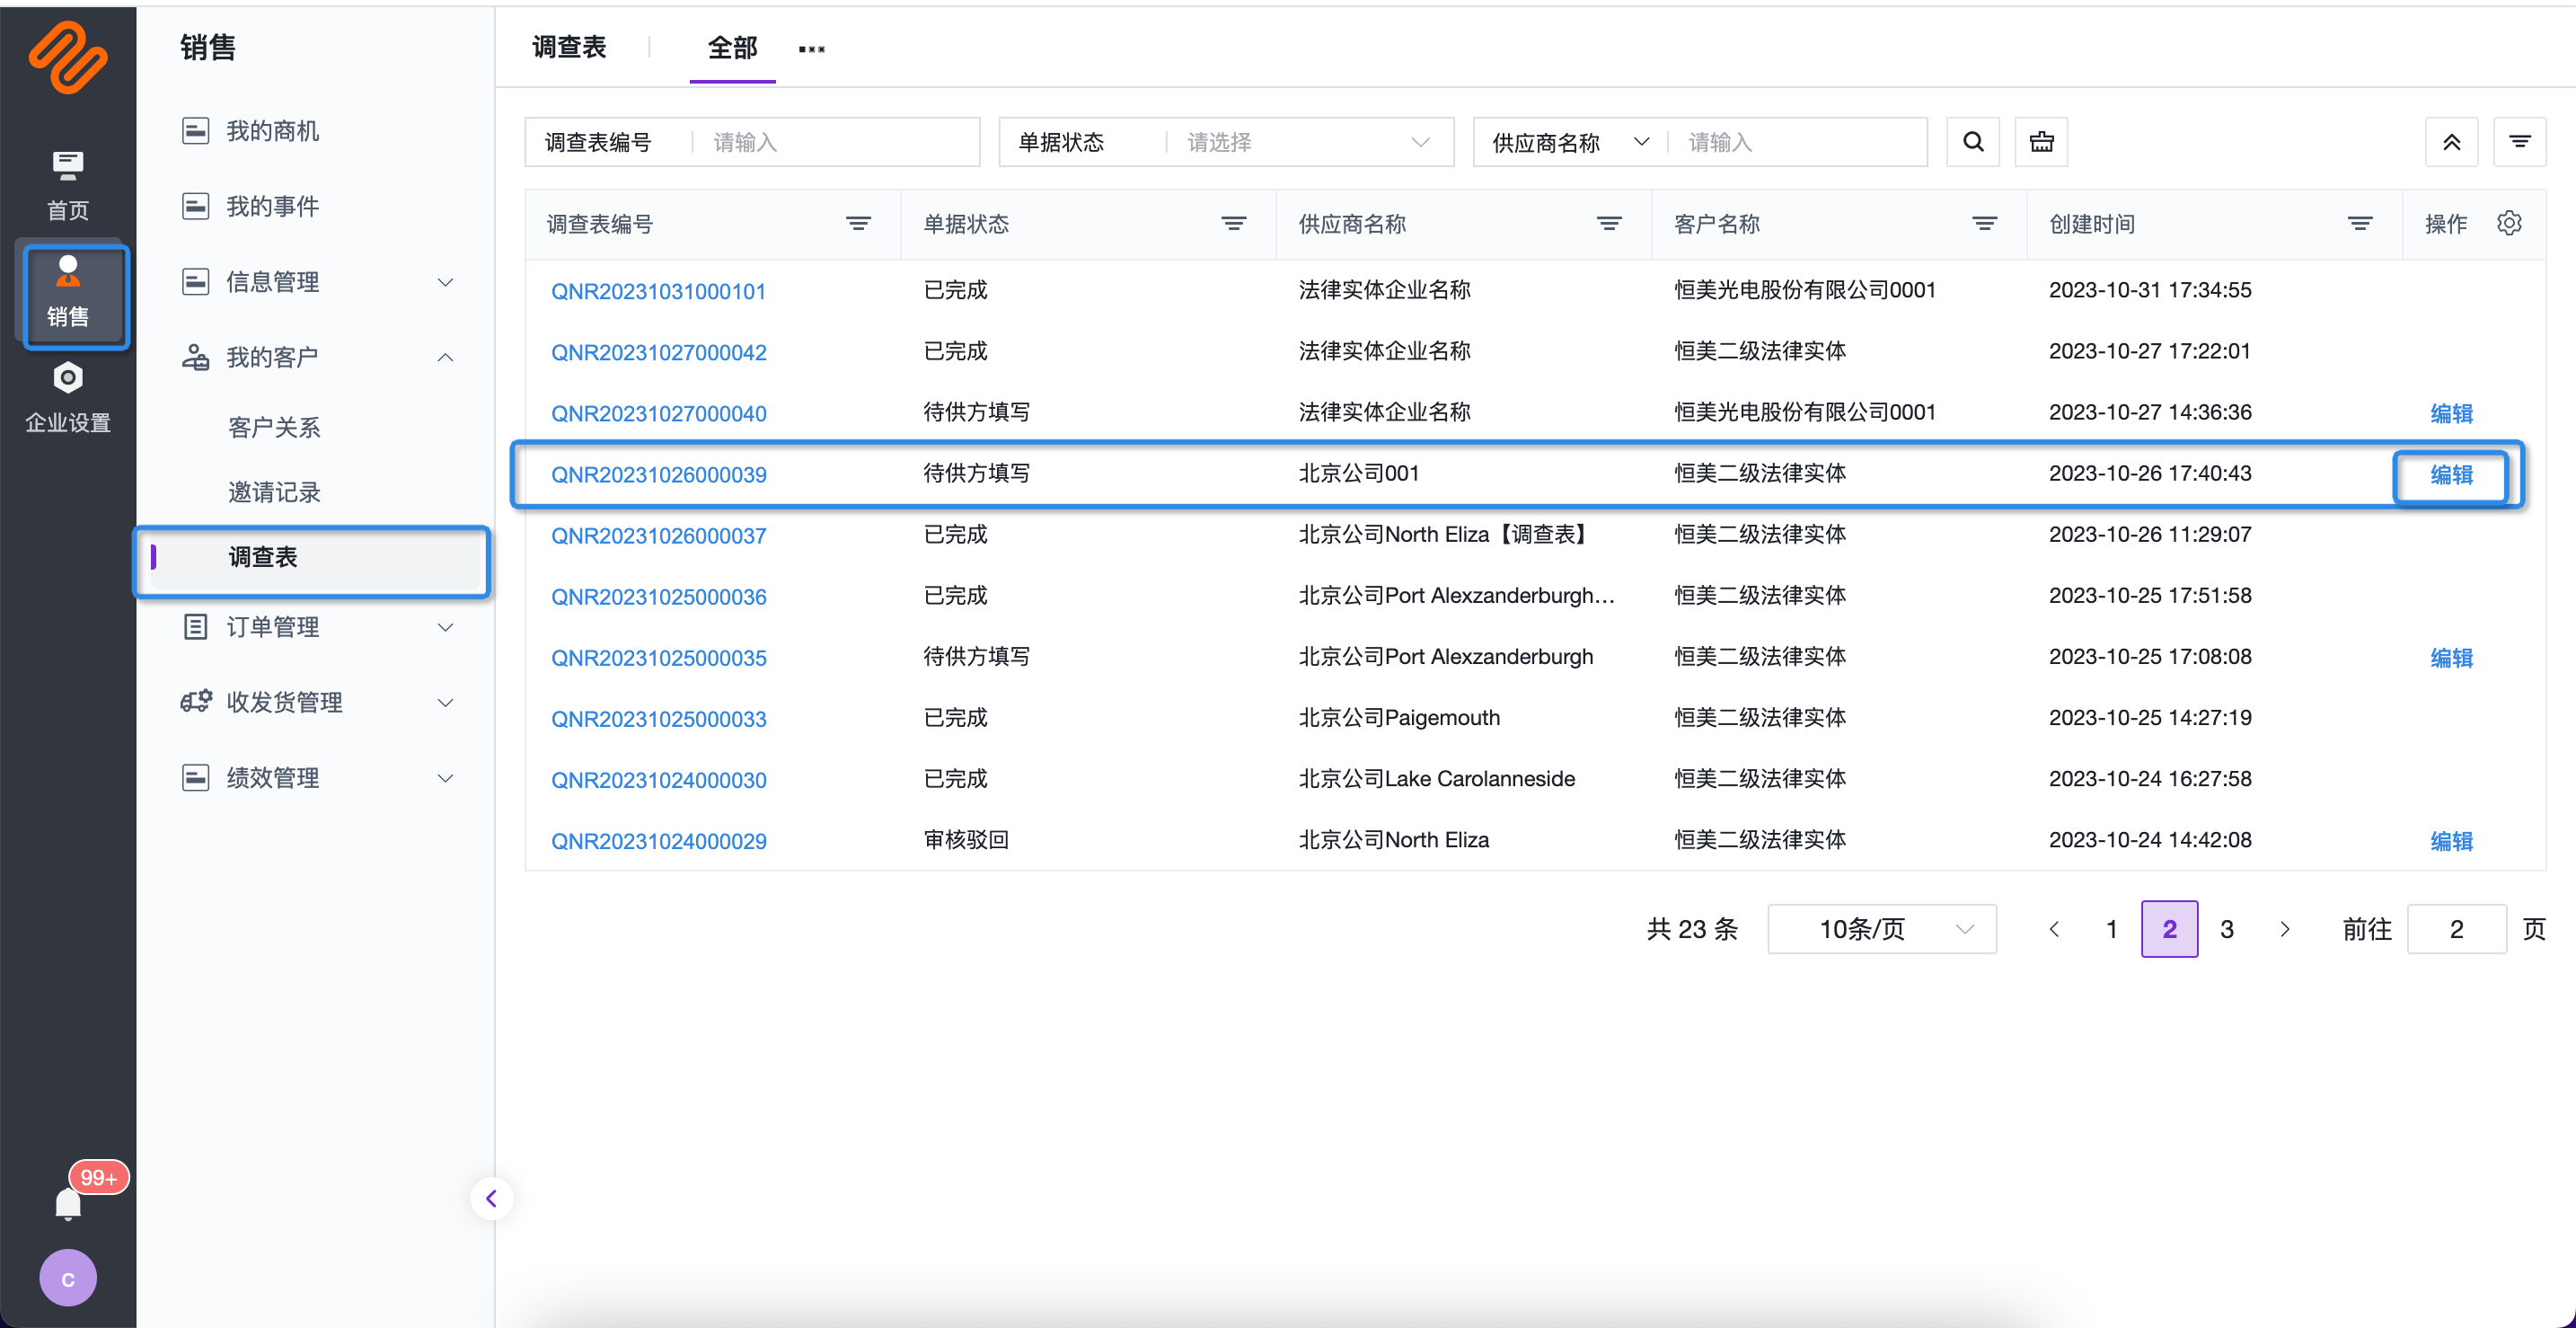Click 编辑 for QNR20231027000040
2576x1328 pixels.
click(2451, 413)
